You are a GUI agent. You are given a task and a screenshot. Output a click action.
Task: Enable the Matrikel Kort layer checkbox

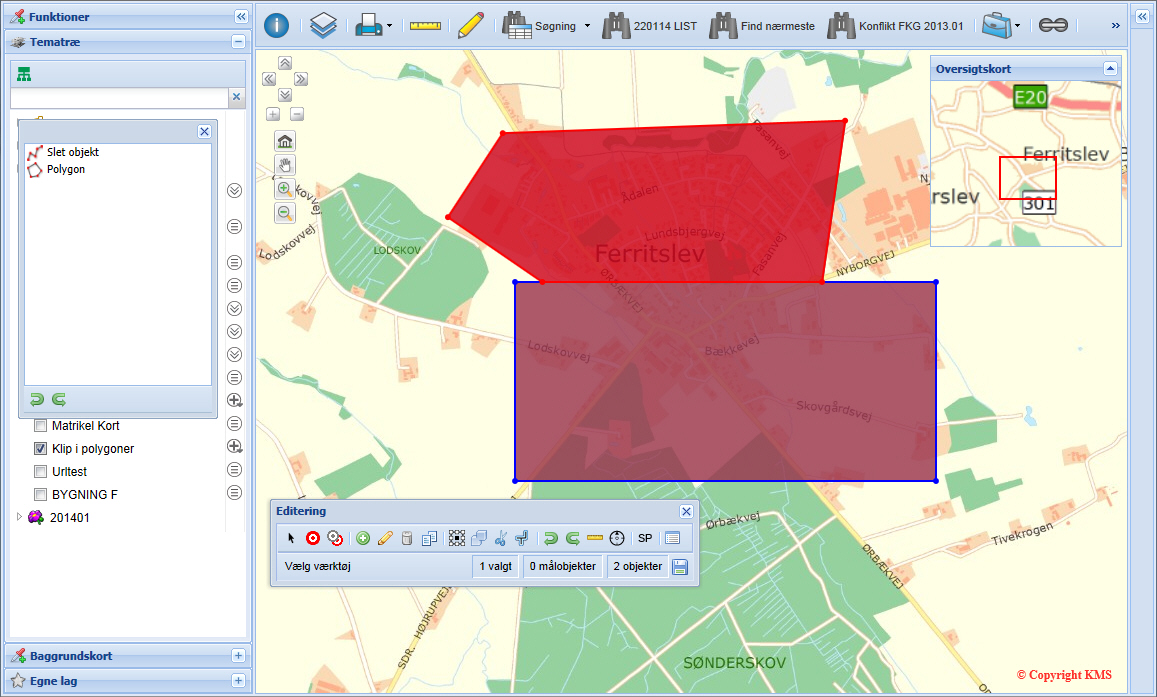(x=41, y=426)
